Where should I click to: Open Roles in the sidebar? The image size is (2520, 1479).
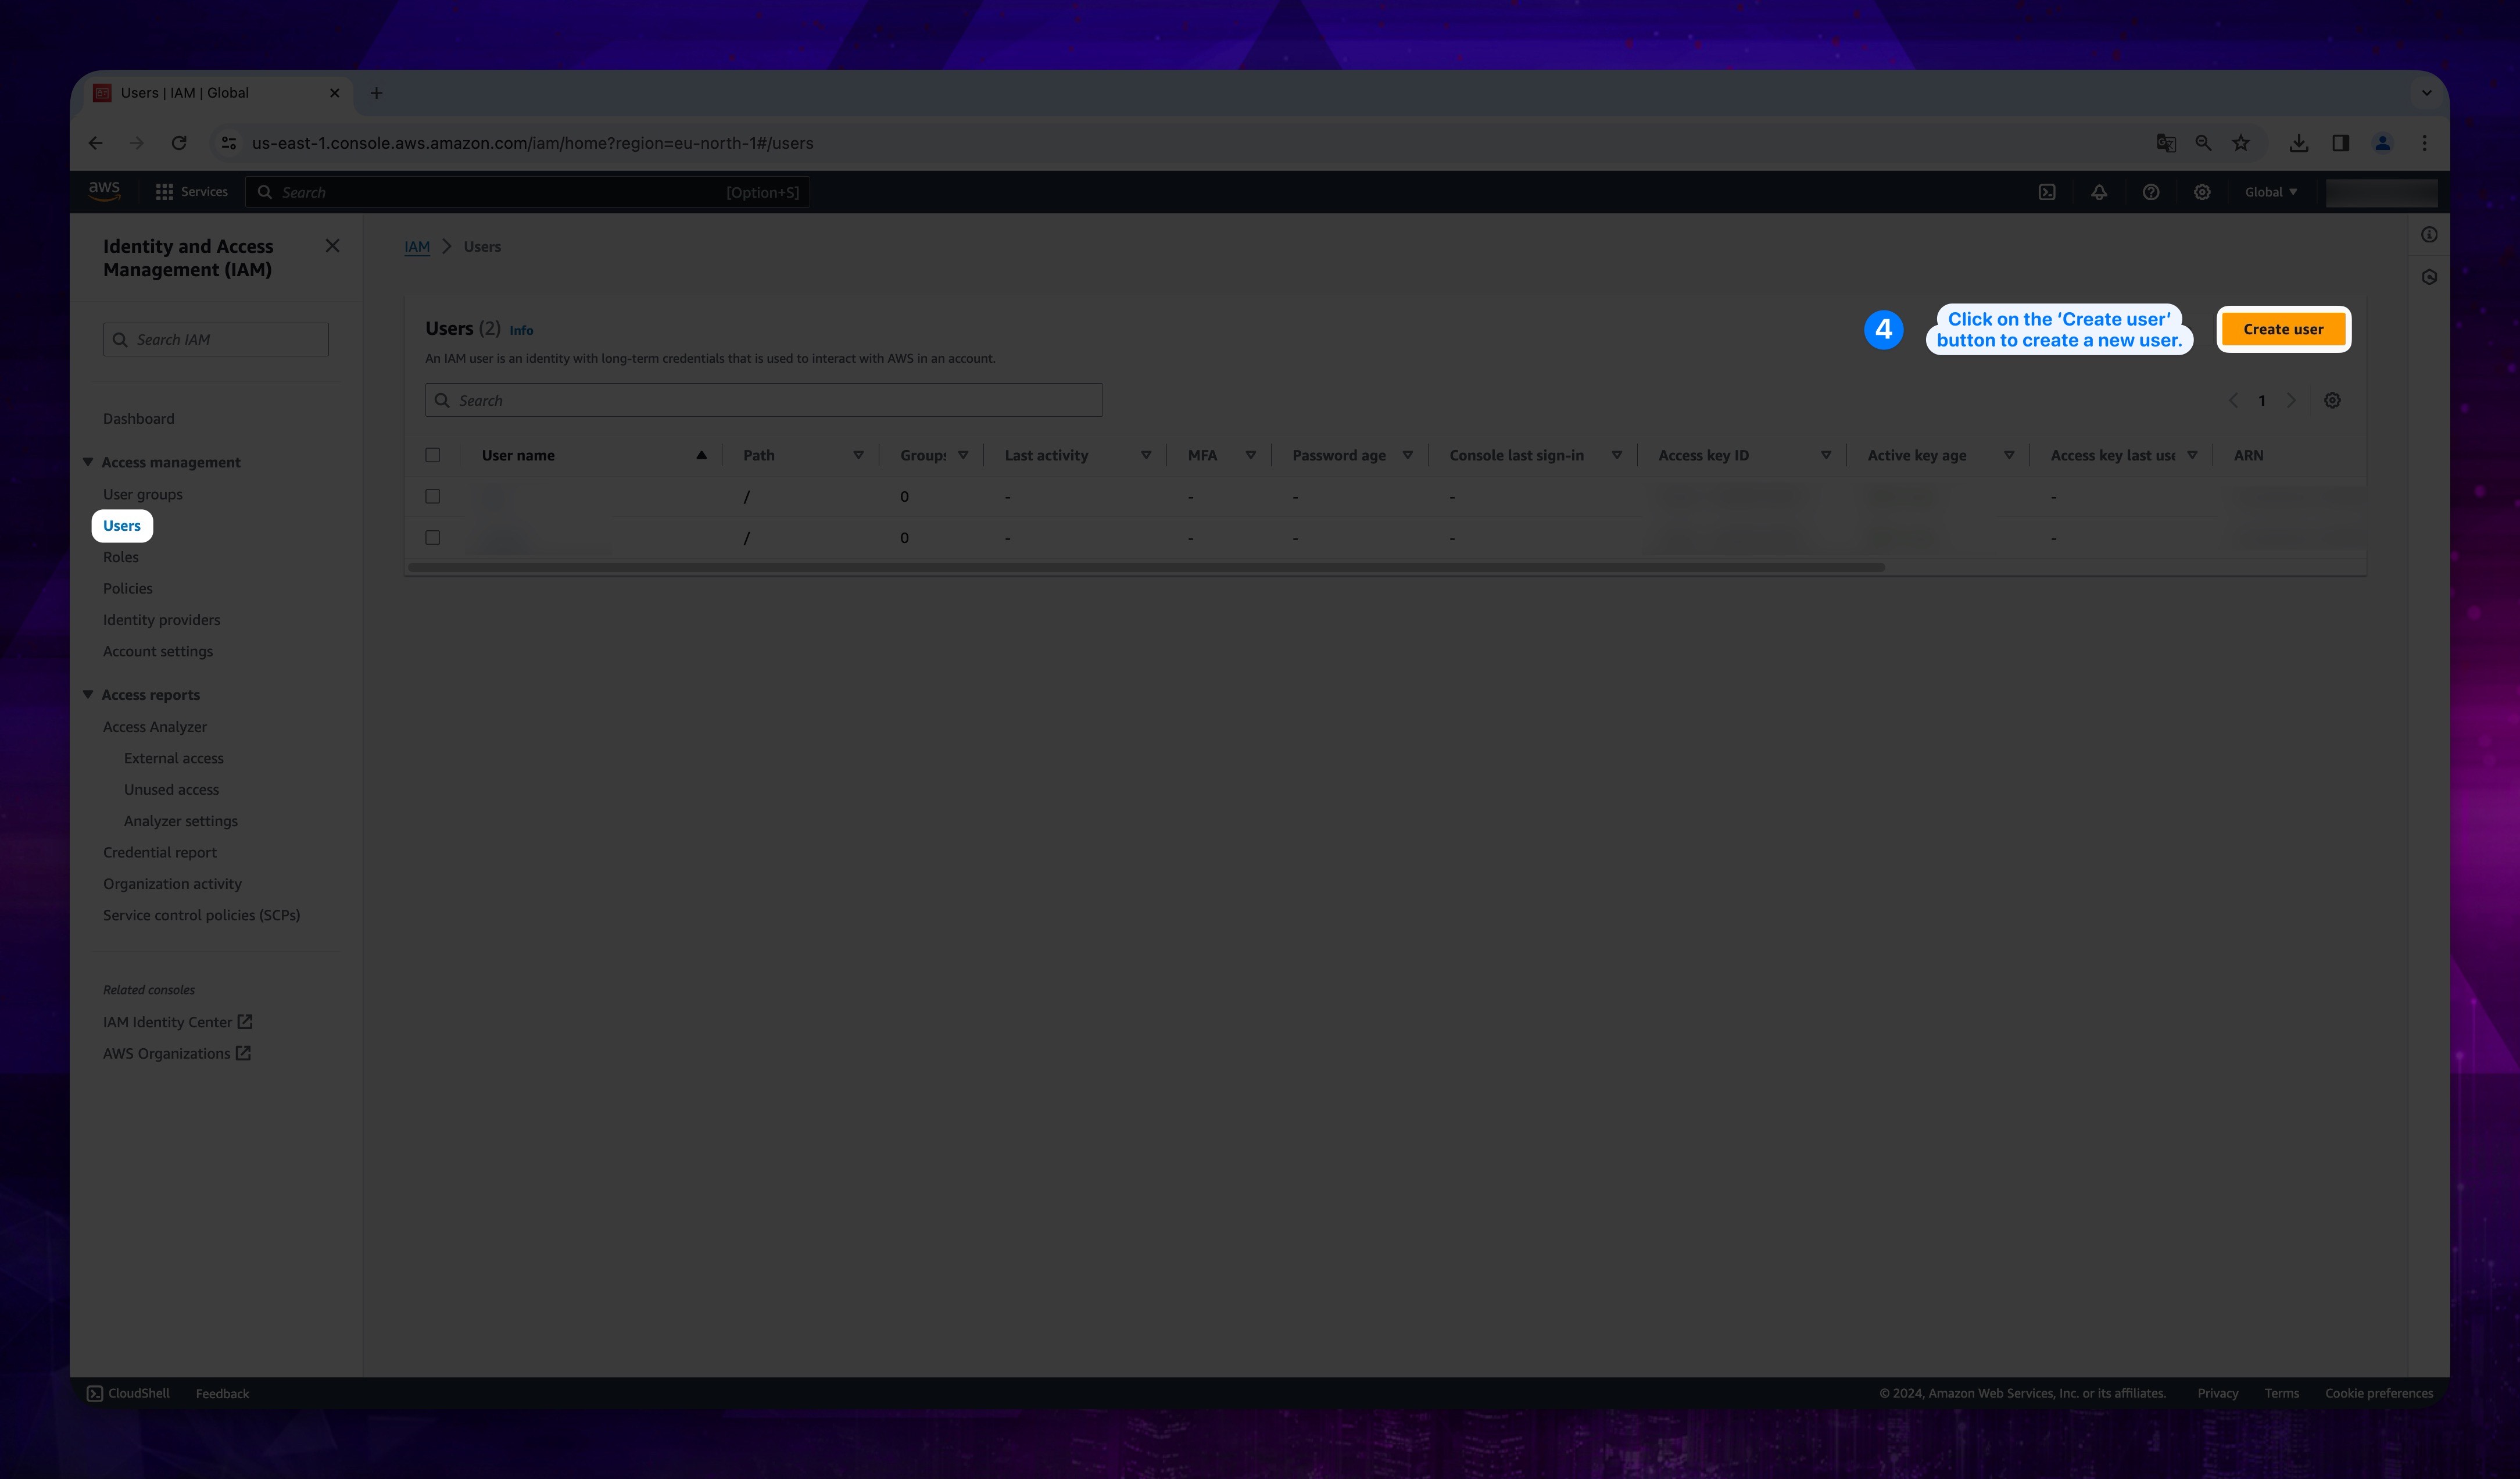[x=121, y=557]
